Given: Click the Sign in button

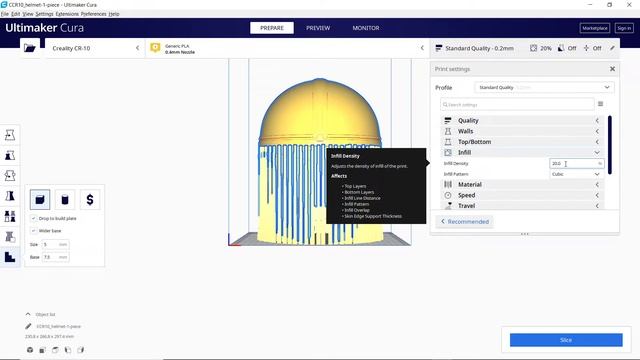Looking at the screenshot, I should [624, 28].
